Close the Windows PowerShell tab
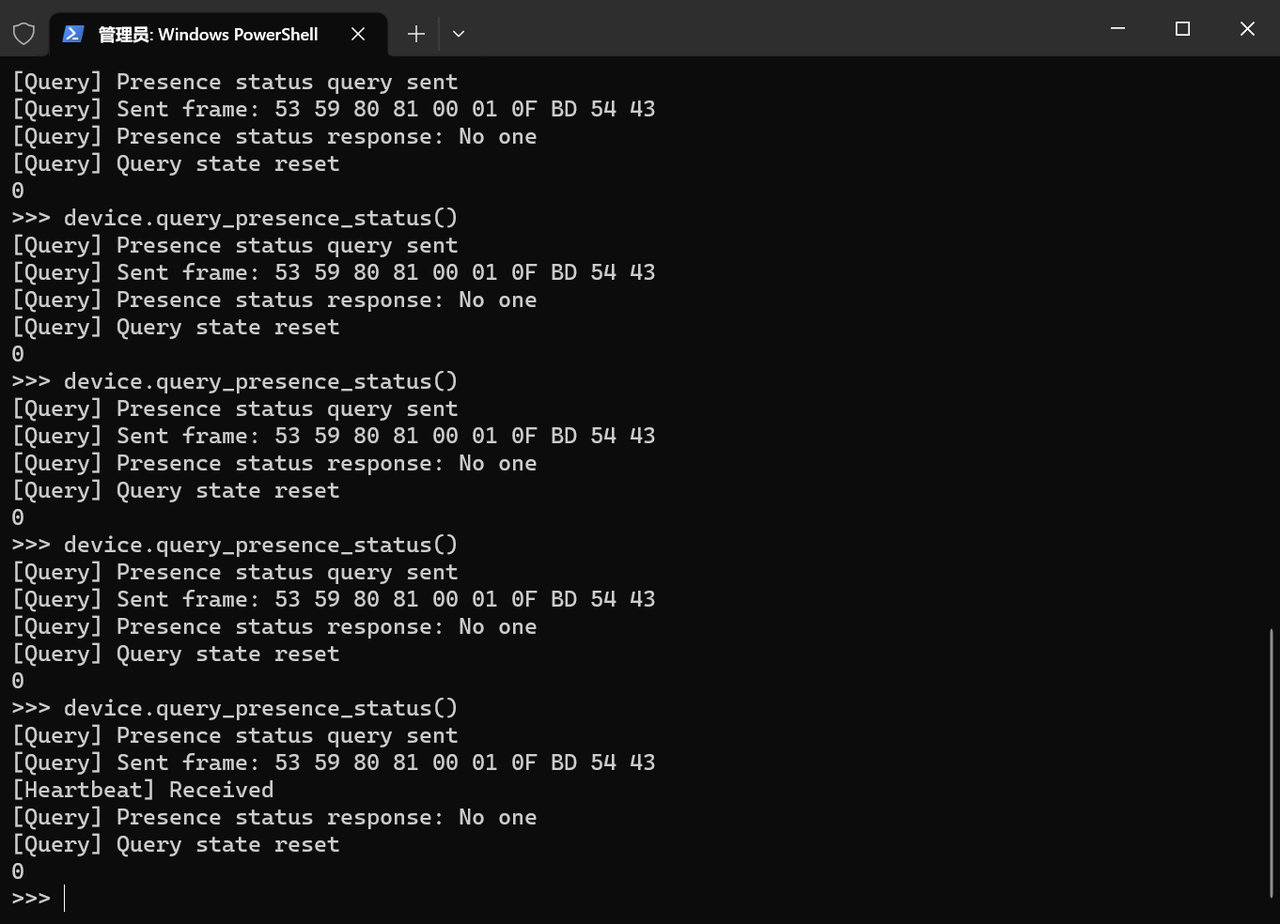Image resolution: width=1280 pixels, height=924 pixels. click(x=358, y=34)
